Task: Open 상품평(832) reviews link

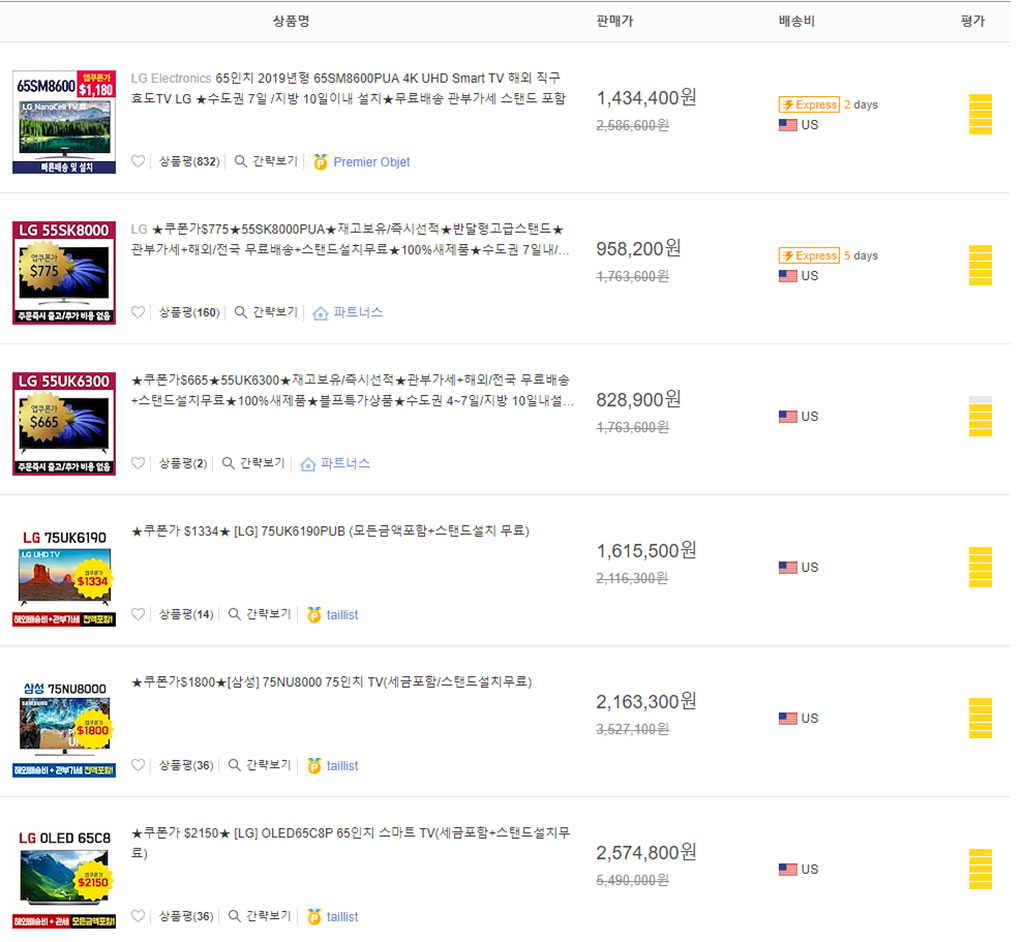Action: coord(189,161)
